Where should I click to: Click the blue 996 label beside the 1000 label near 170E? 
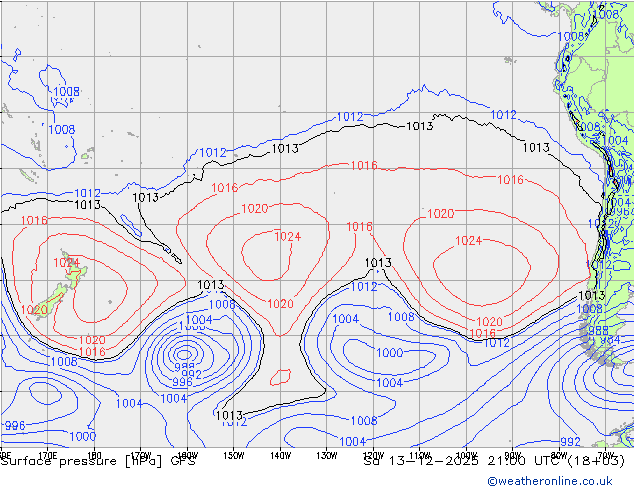point(15,425)
